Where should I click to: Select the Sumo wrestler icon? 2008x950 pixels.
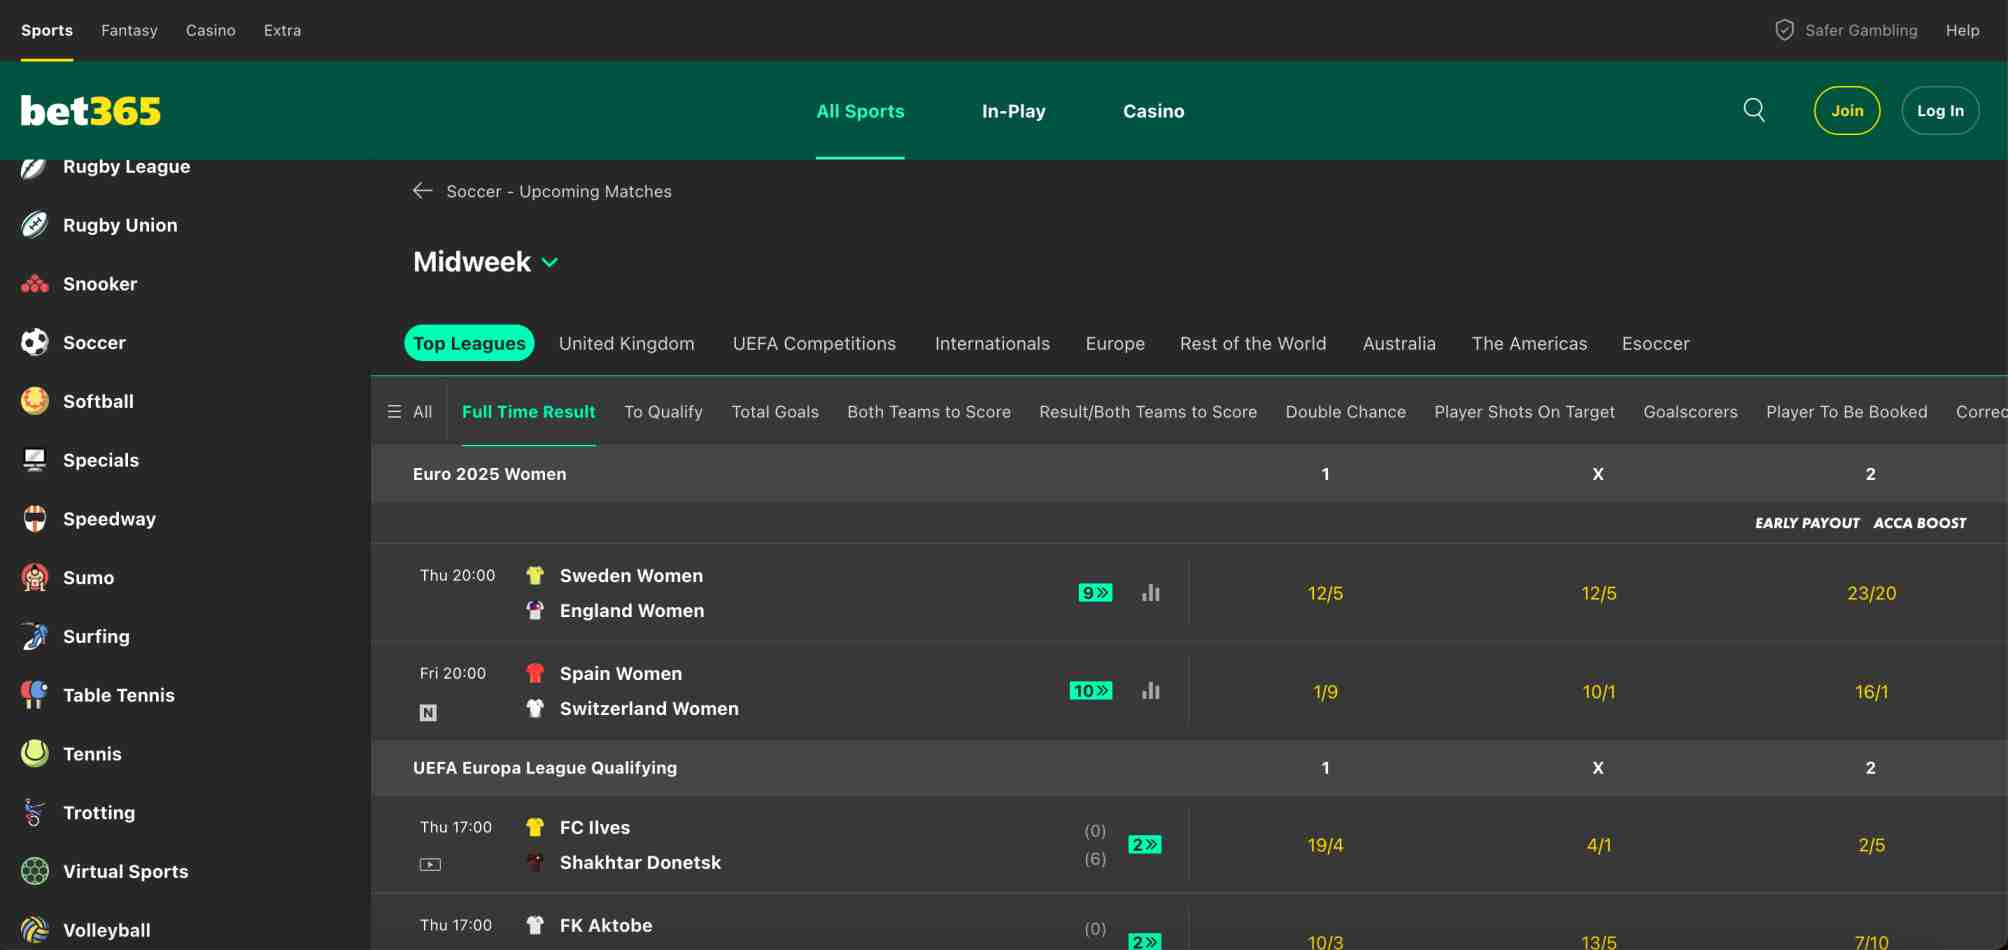pos(35,577)
